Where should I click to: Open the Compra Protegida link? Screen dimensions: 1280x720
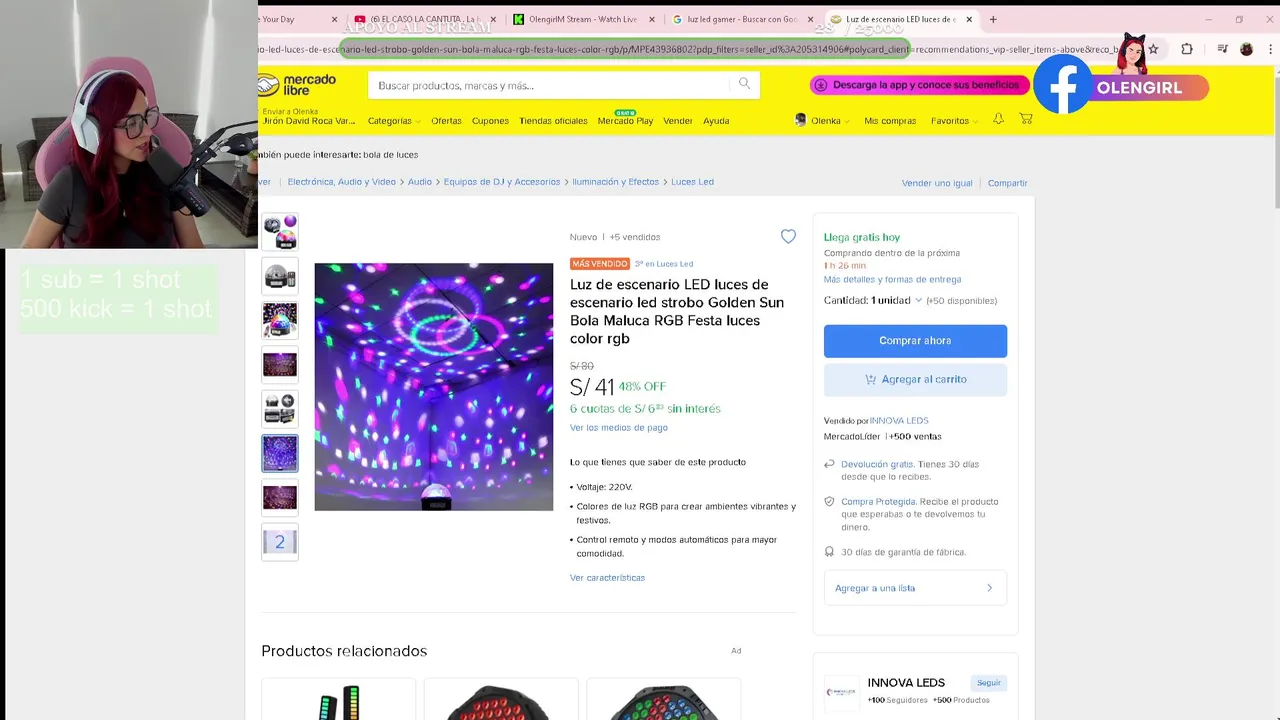click(x=878, y=501)
